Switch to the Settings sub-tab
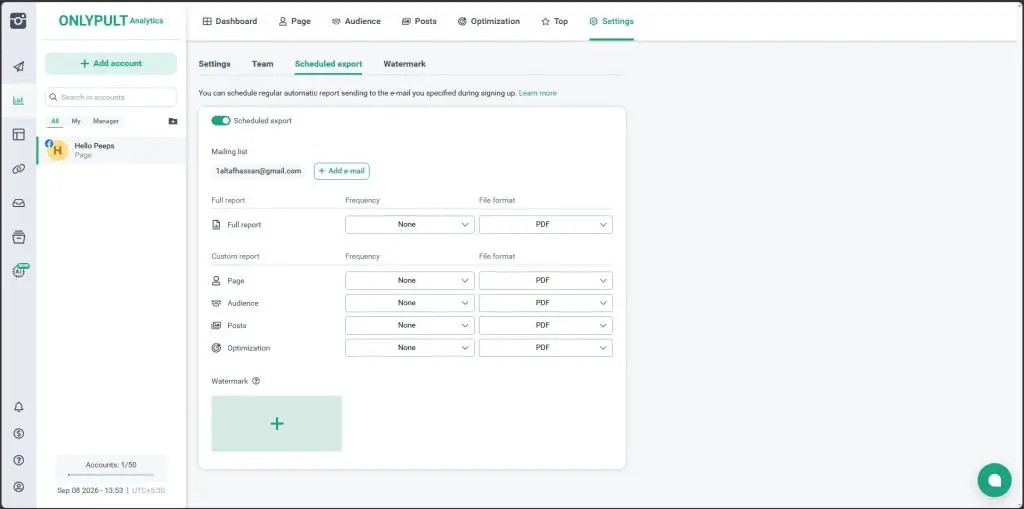The height and width of the screenshot is (509, 1024). coord(214,64)
